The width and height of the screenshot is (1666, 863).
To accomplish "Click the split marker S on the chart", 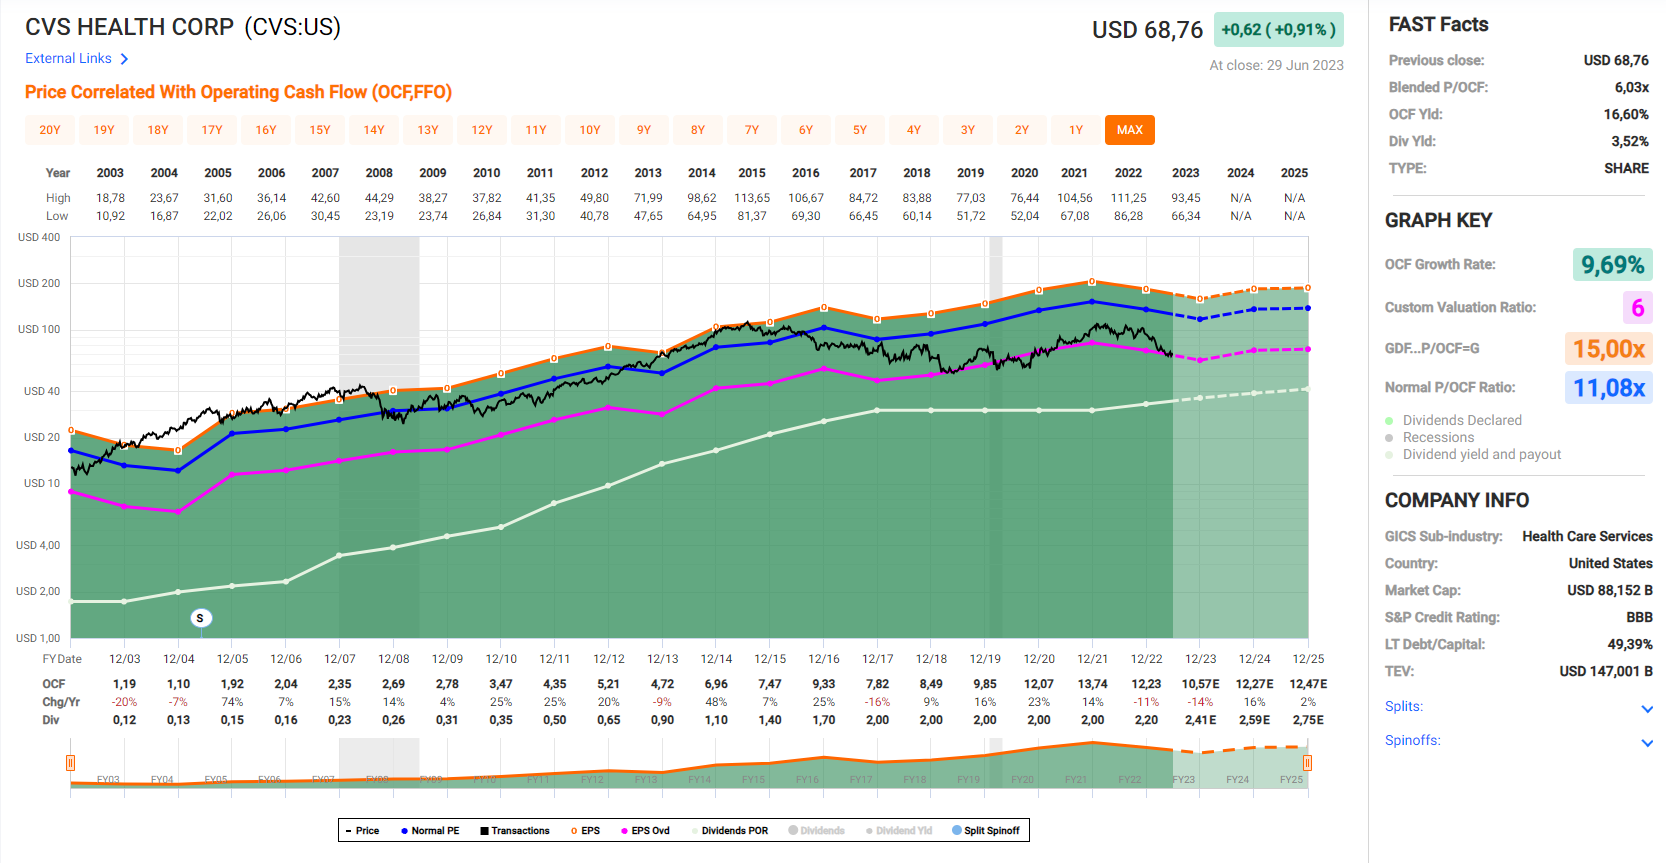I will (x=200, y=618).
